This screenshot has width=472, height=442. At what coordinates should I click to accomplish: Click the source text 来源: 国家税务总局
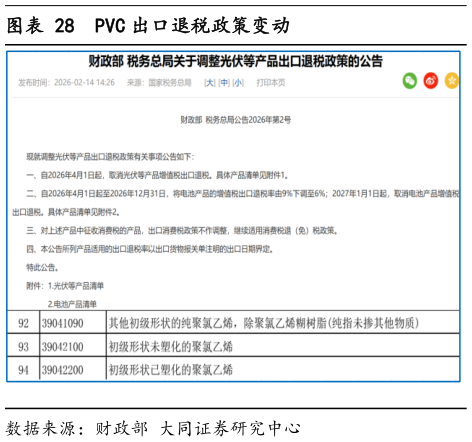click(159, 83)
